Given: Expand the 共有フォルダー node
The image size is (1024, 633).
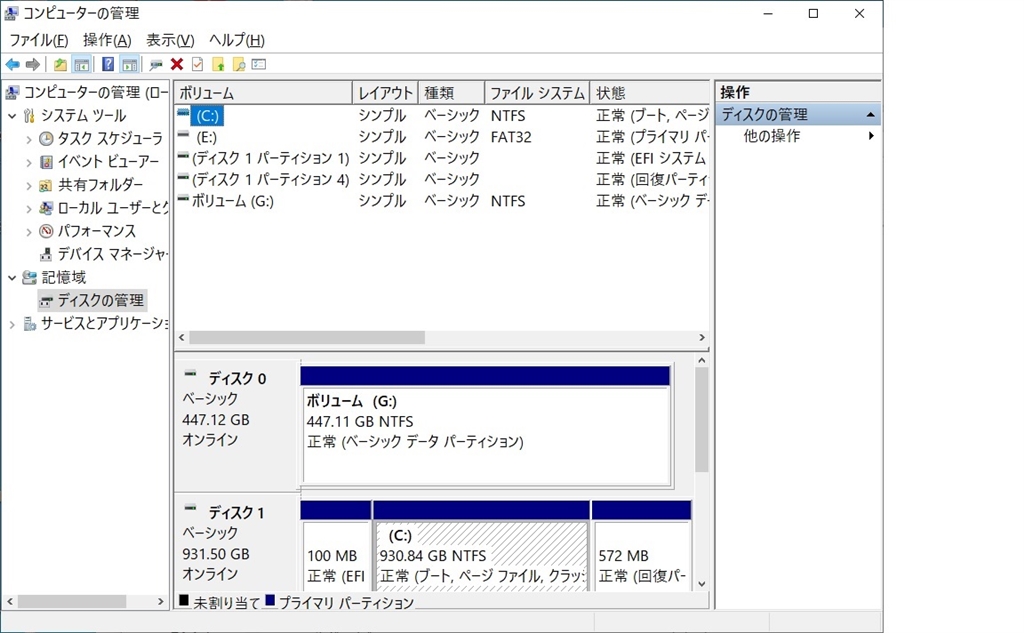Looking at the screenshot, I should (x=28, y=186).
